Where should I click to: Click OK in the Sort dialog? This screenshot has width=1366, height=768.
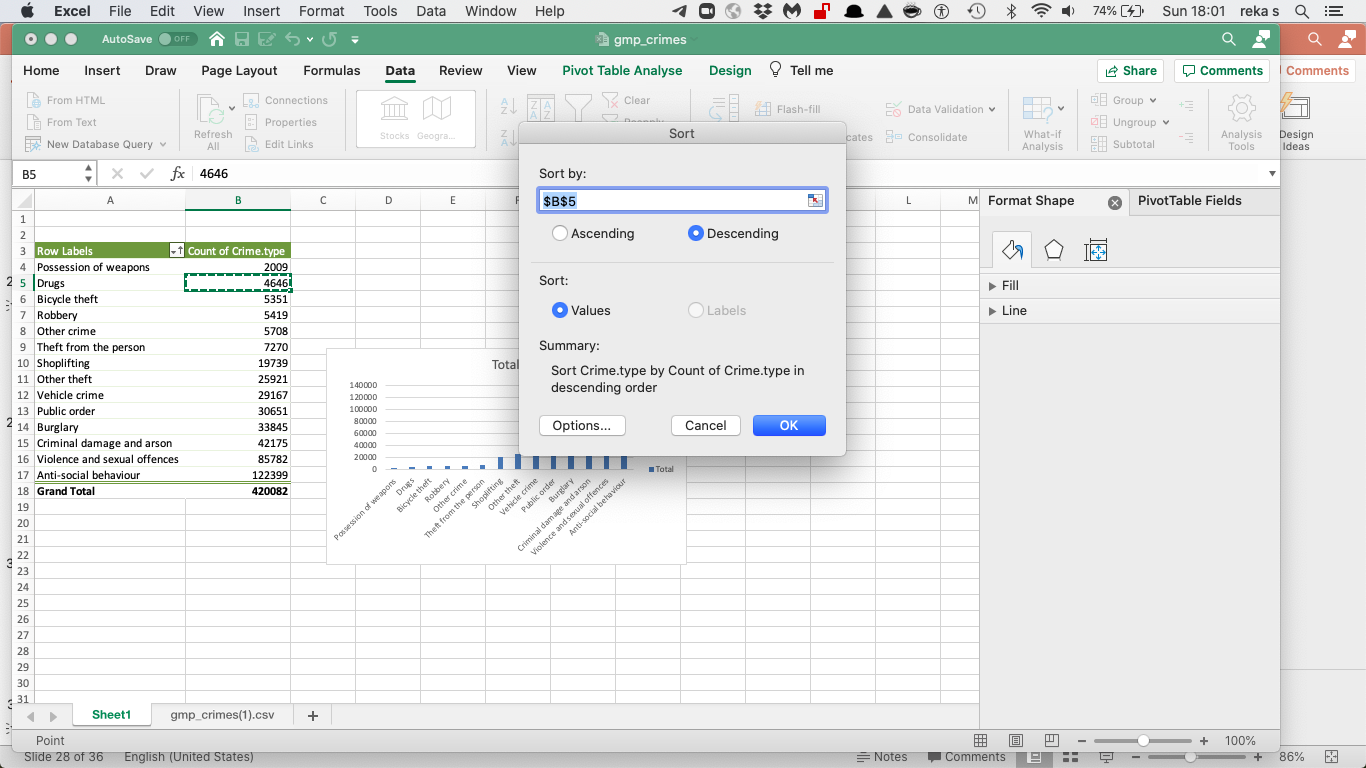[789, 425]
